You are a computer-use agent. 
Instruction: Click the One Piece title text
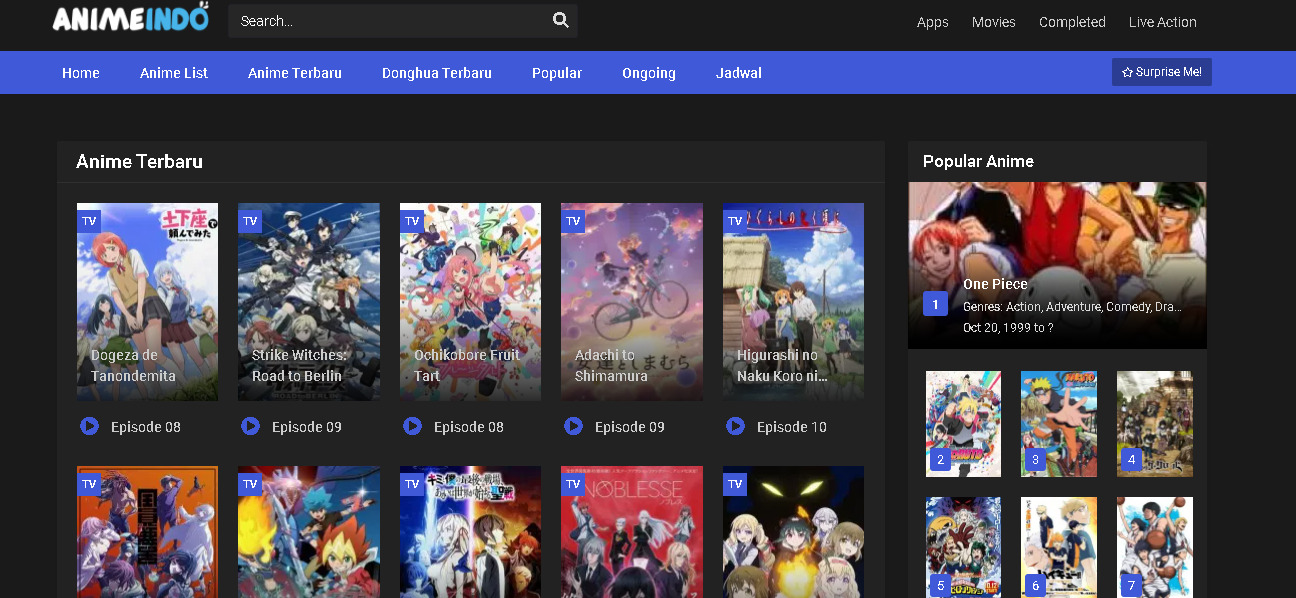coord(995,284)
